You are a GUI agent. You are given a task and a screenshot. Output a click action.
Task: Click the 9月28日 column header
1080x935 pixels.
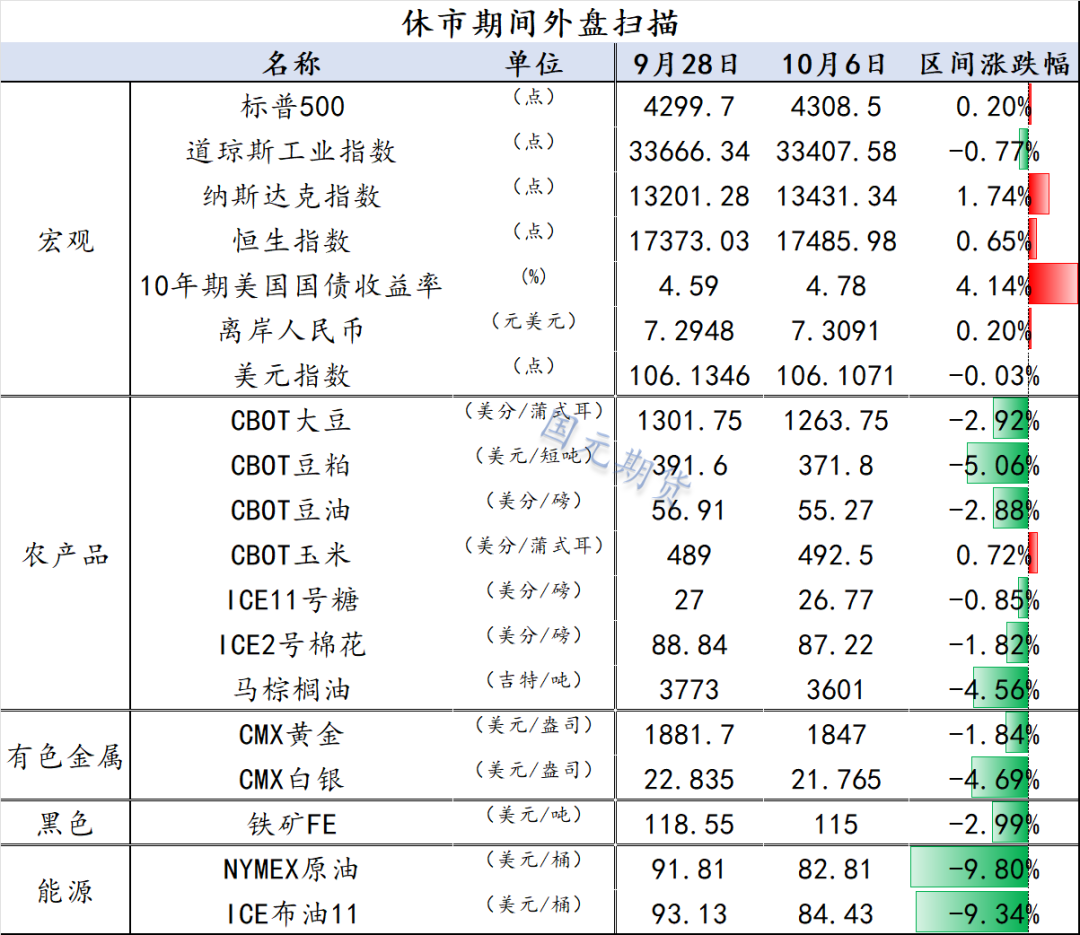(685, 64)
